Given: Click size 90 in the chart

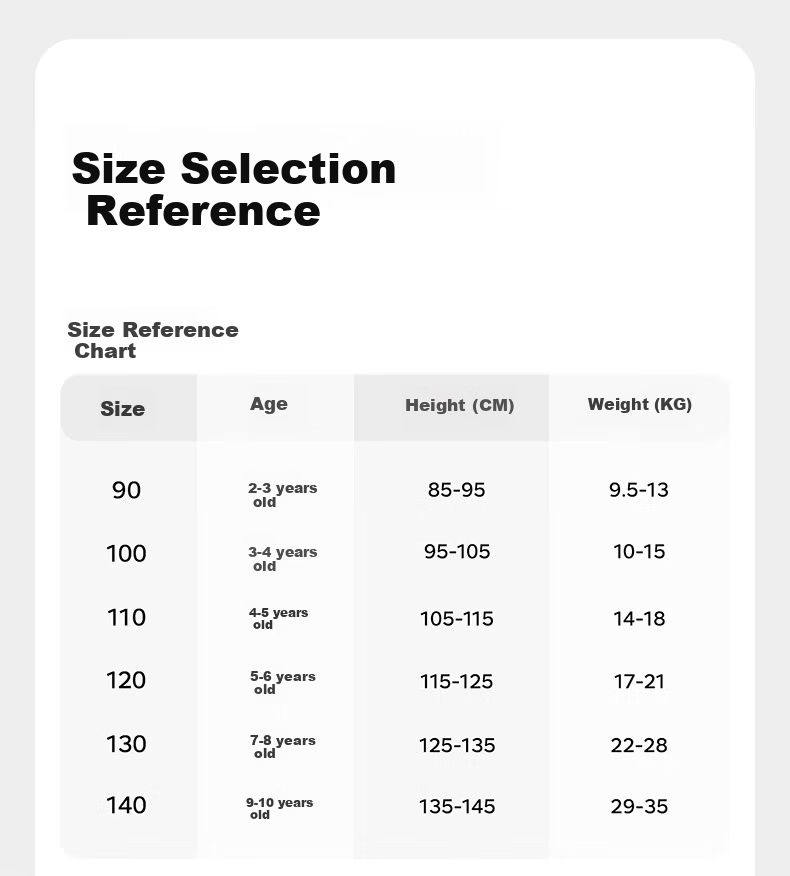Looking at the screenshot, I should tap(126, 491).
